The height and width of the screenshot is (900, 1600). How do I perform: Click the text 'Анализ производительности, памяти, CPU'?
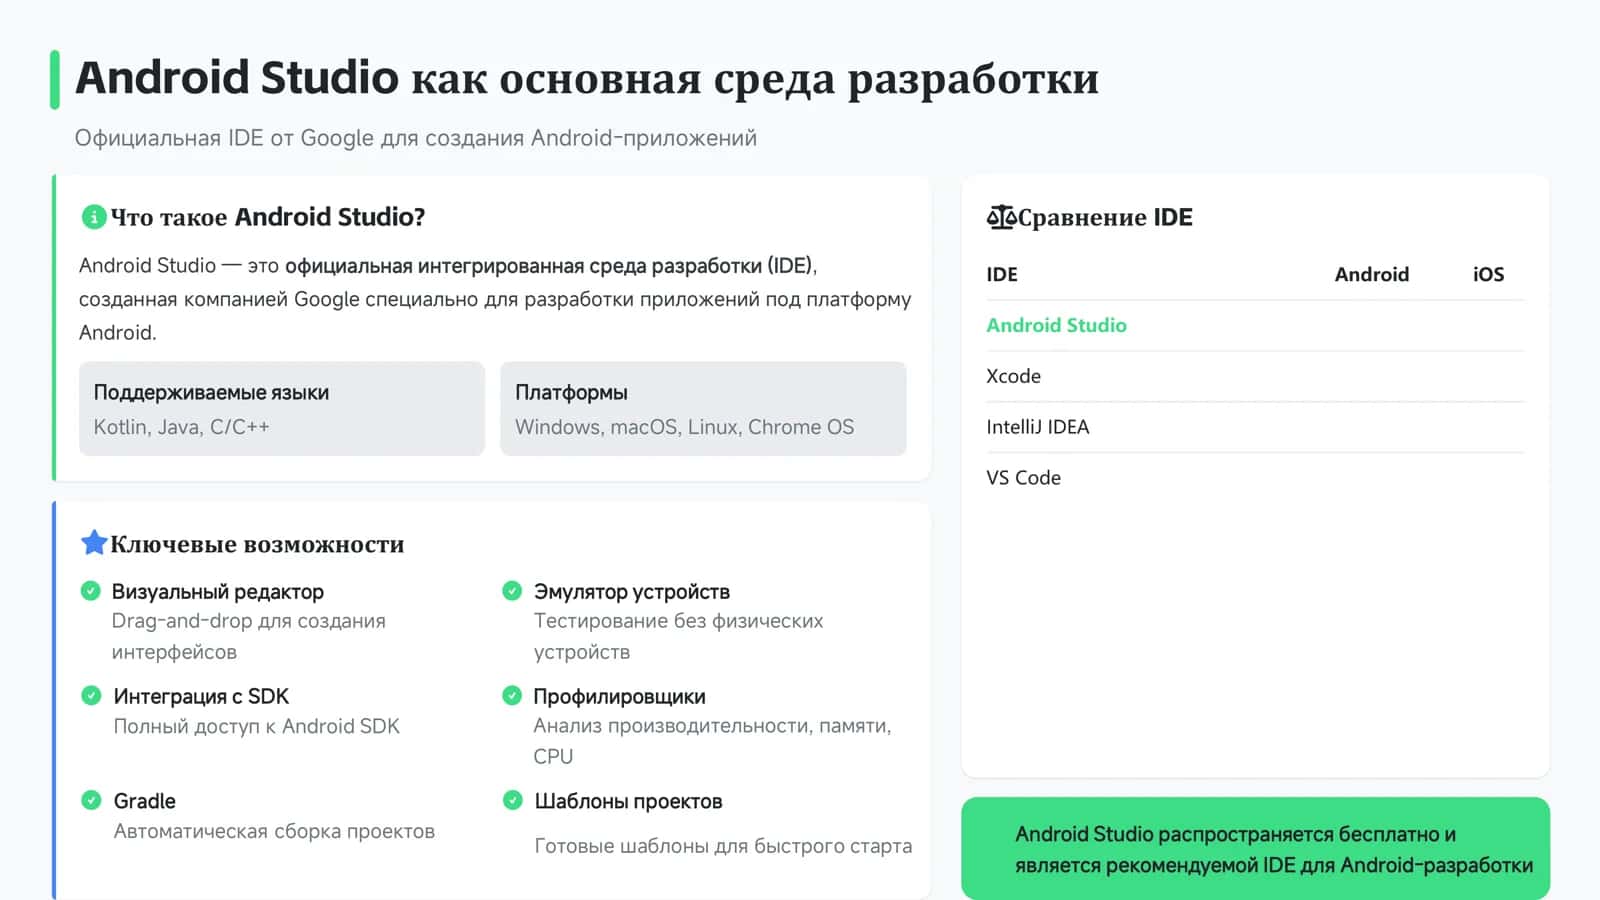pyautogui.click(x=712, y=741)
